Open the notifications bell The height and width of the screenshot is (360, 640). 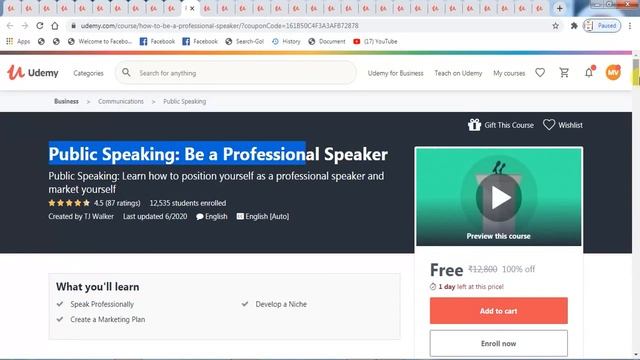589,73
